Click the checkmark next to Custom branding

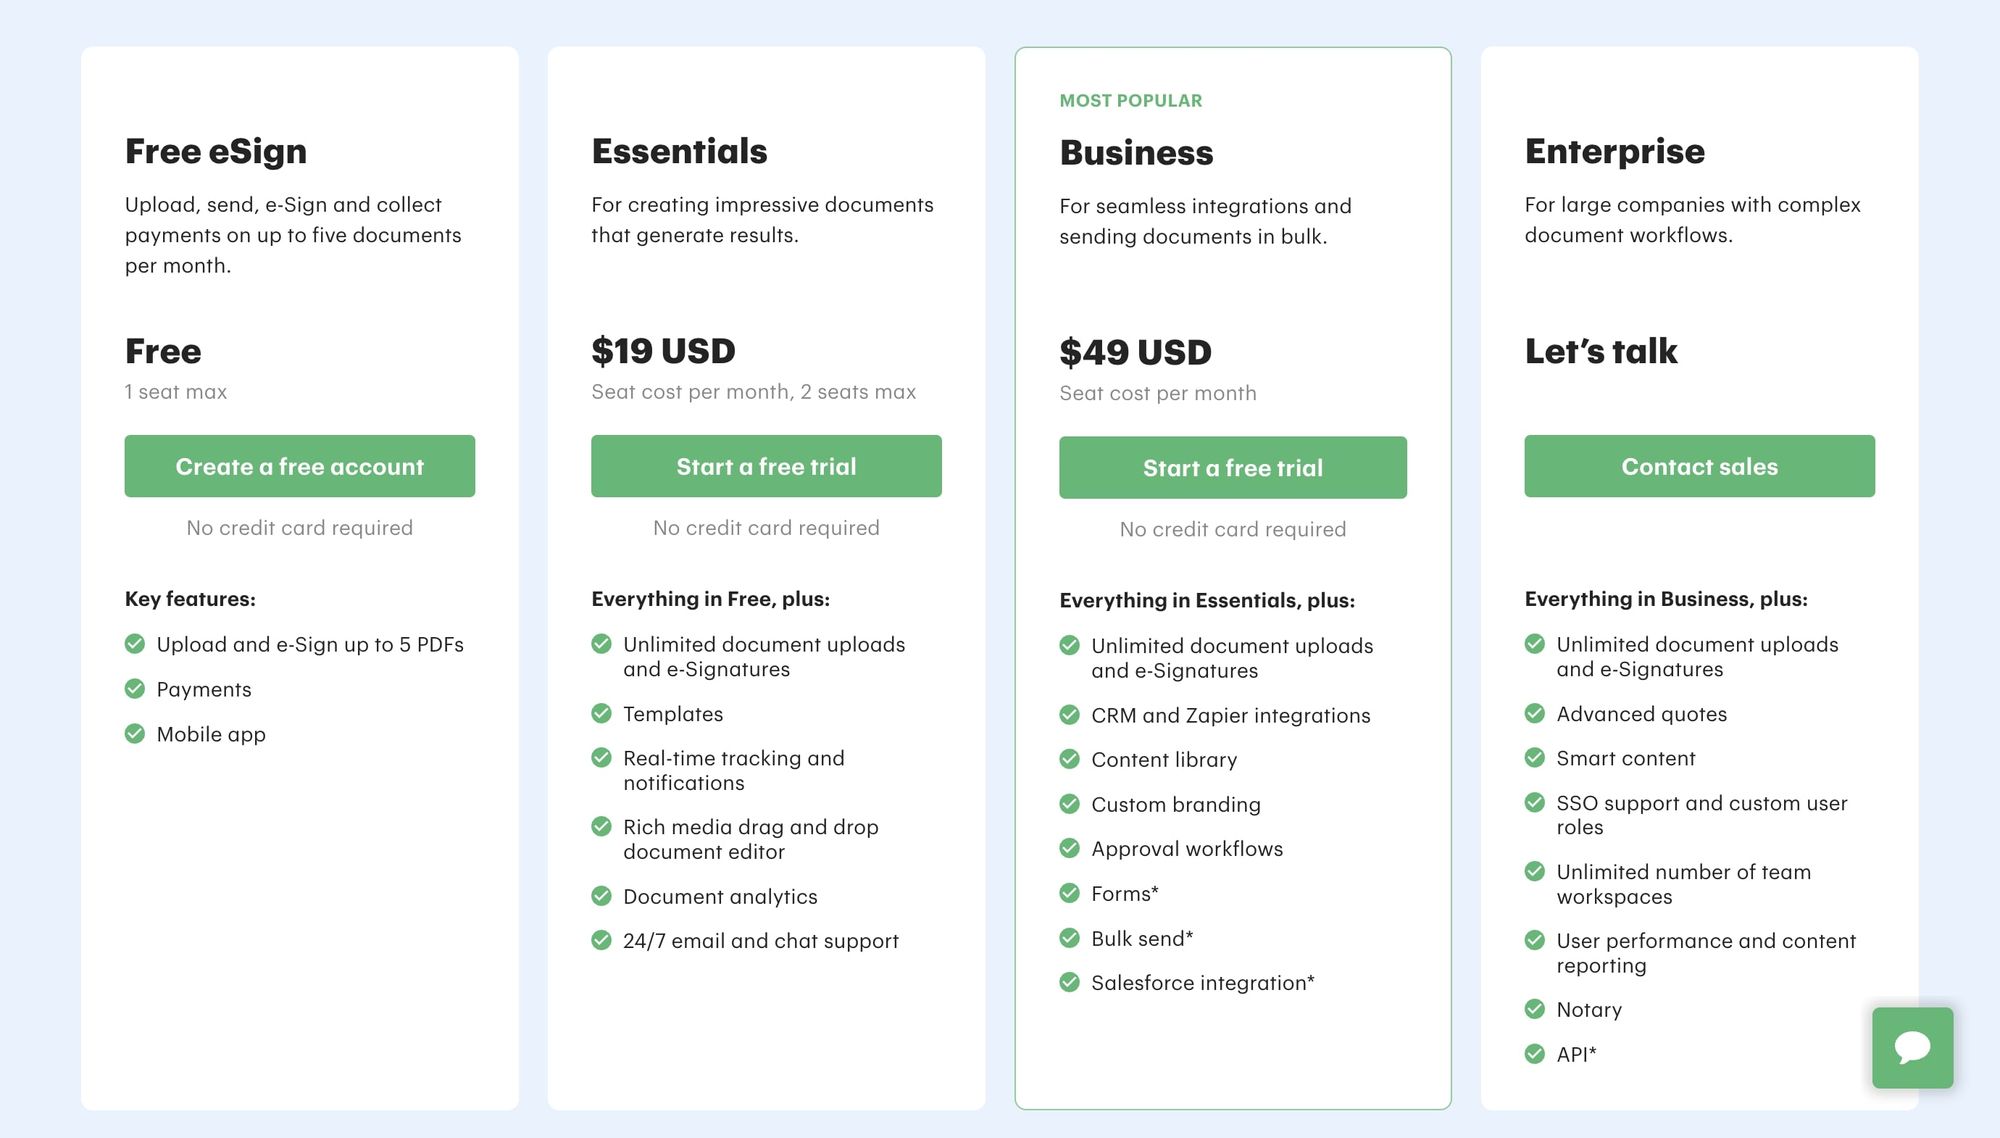(1068, 804)
